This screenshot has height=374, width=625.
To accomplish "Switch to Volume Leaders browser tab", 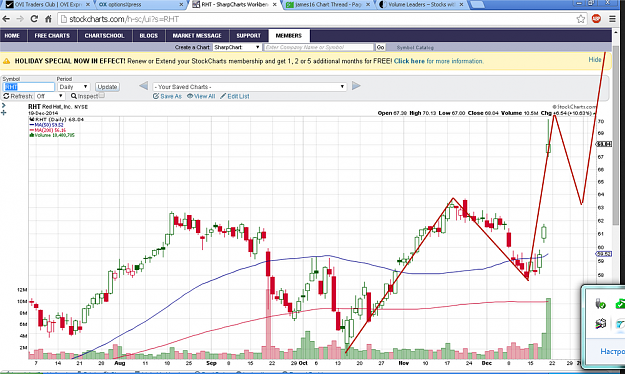I will coord(422,5).
